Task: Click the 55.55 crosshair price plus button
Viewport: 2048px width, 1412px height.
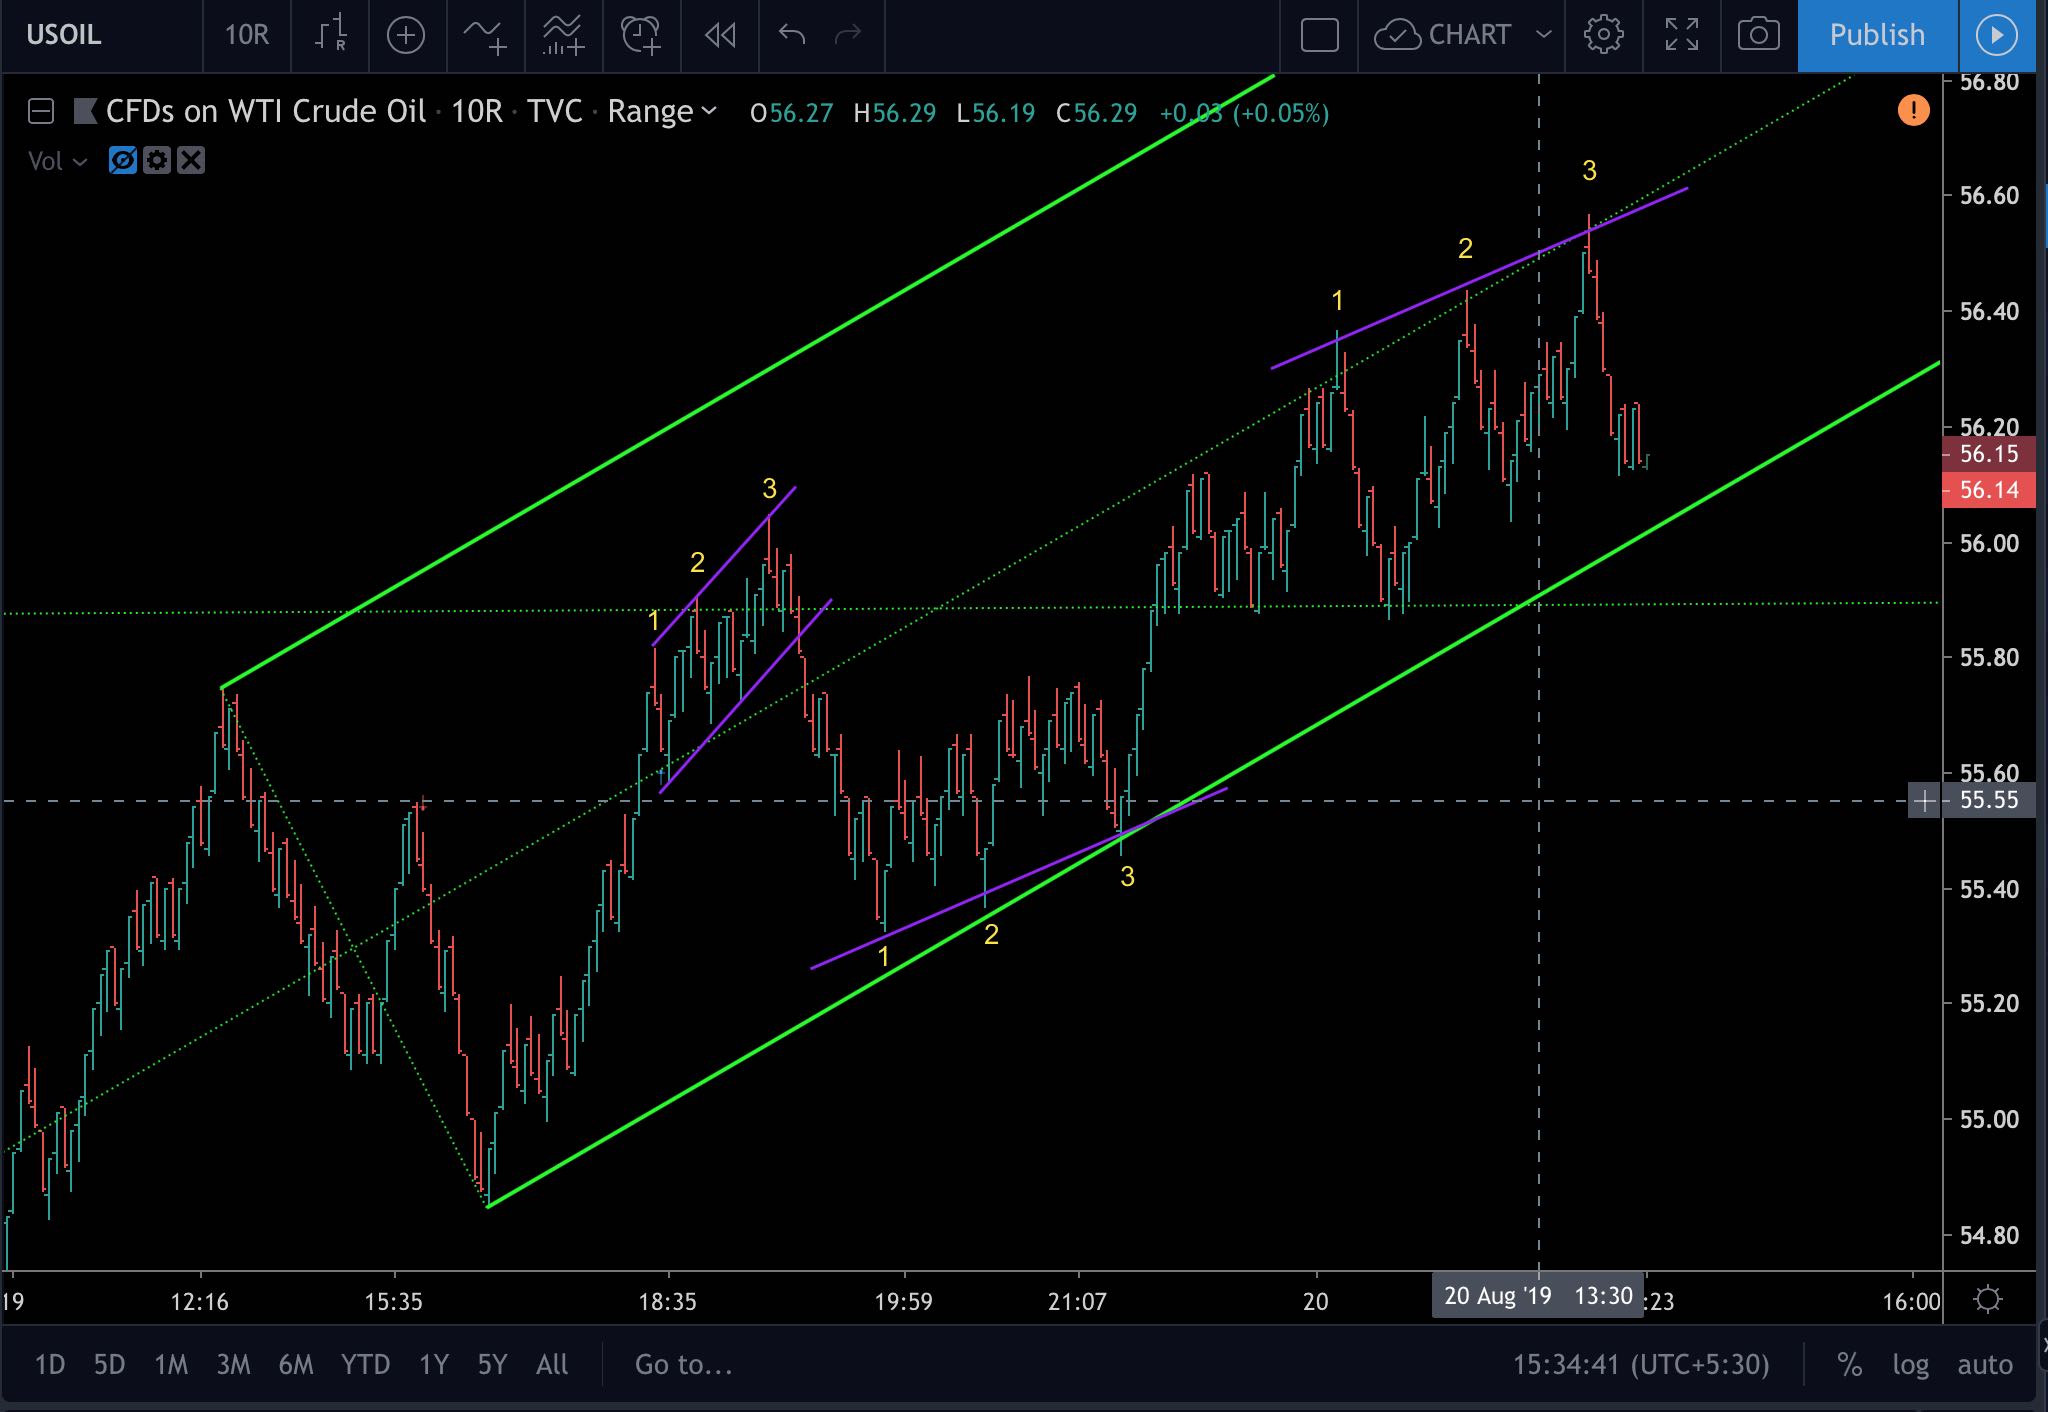Action: coord(1924,800)
